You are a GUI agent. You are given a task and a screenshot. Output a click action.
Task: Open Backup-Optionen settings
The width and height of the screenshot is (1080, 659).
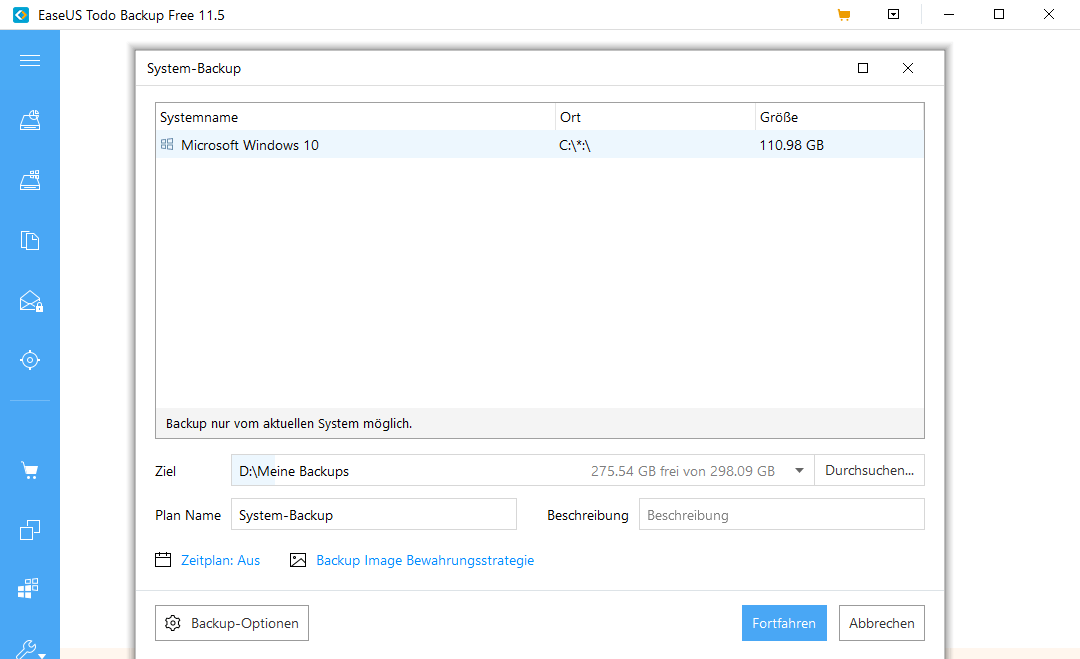pos(232,623)
